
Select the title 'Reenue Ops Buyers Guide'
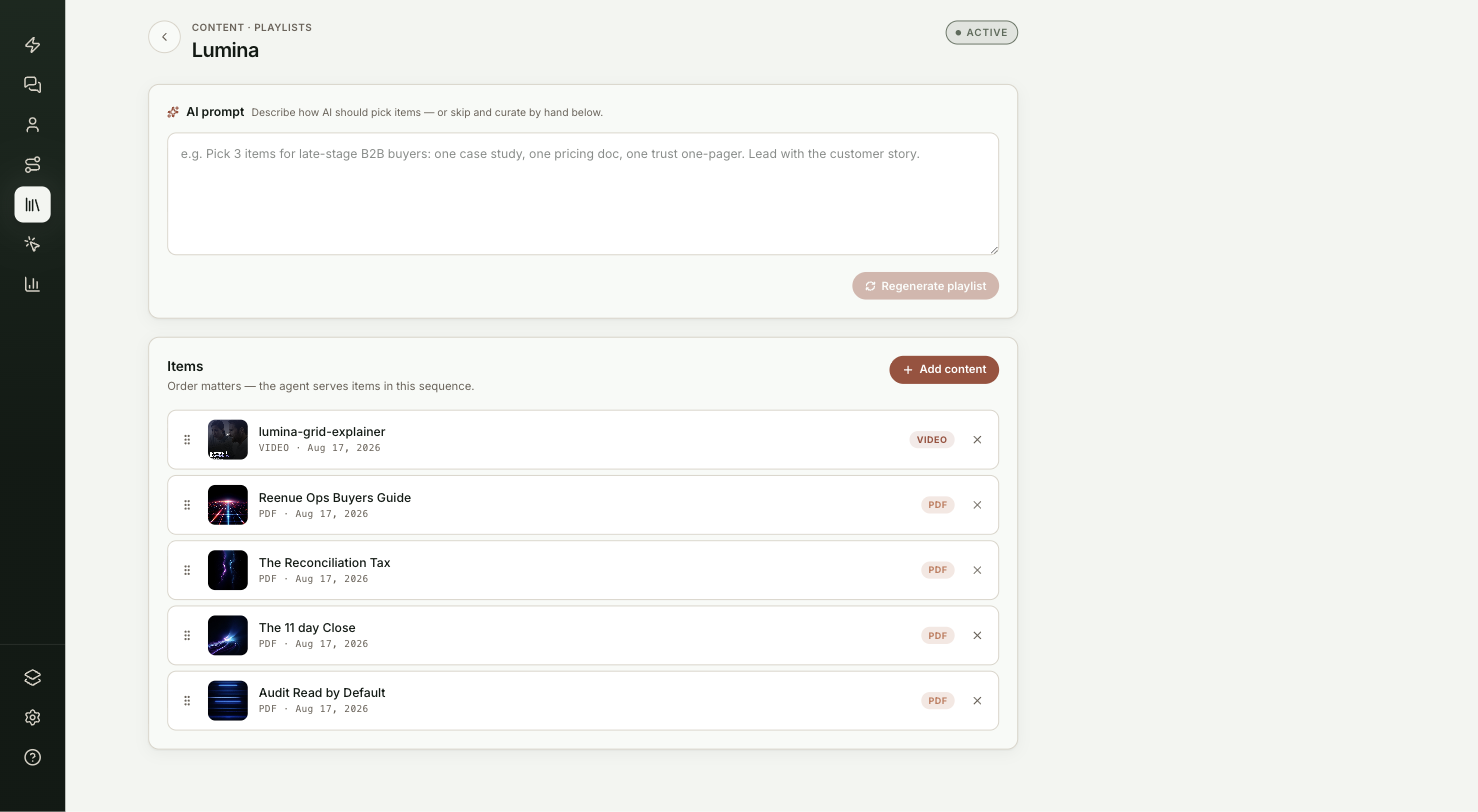click(x=335, y=498)
